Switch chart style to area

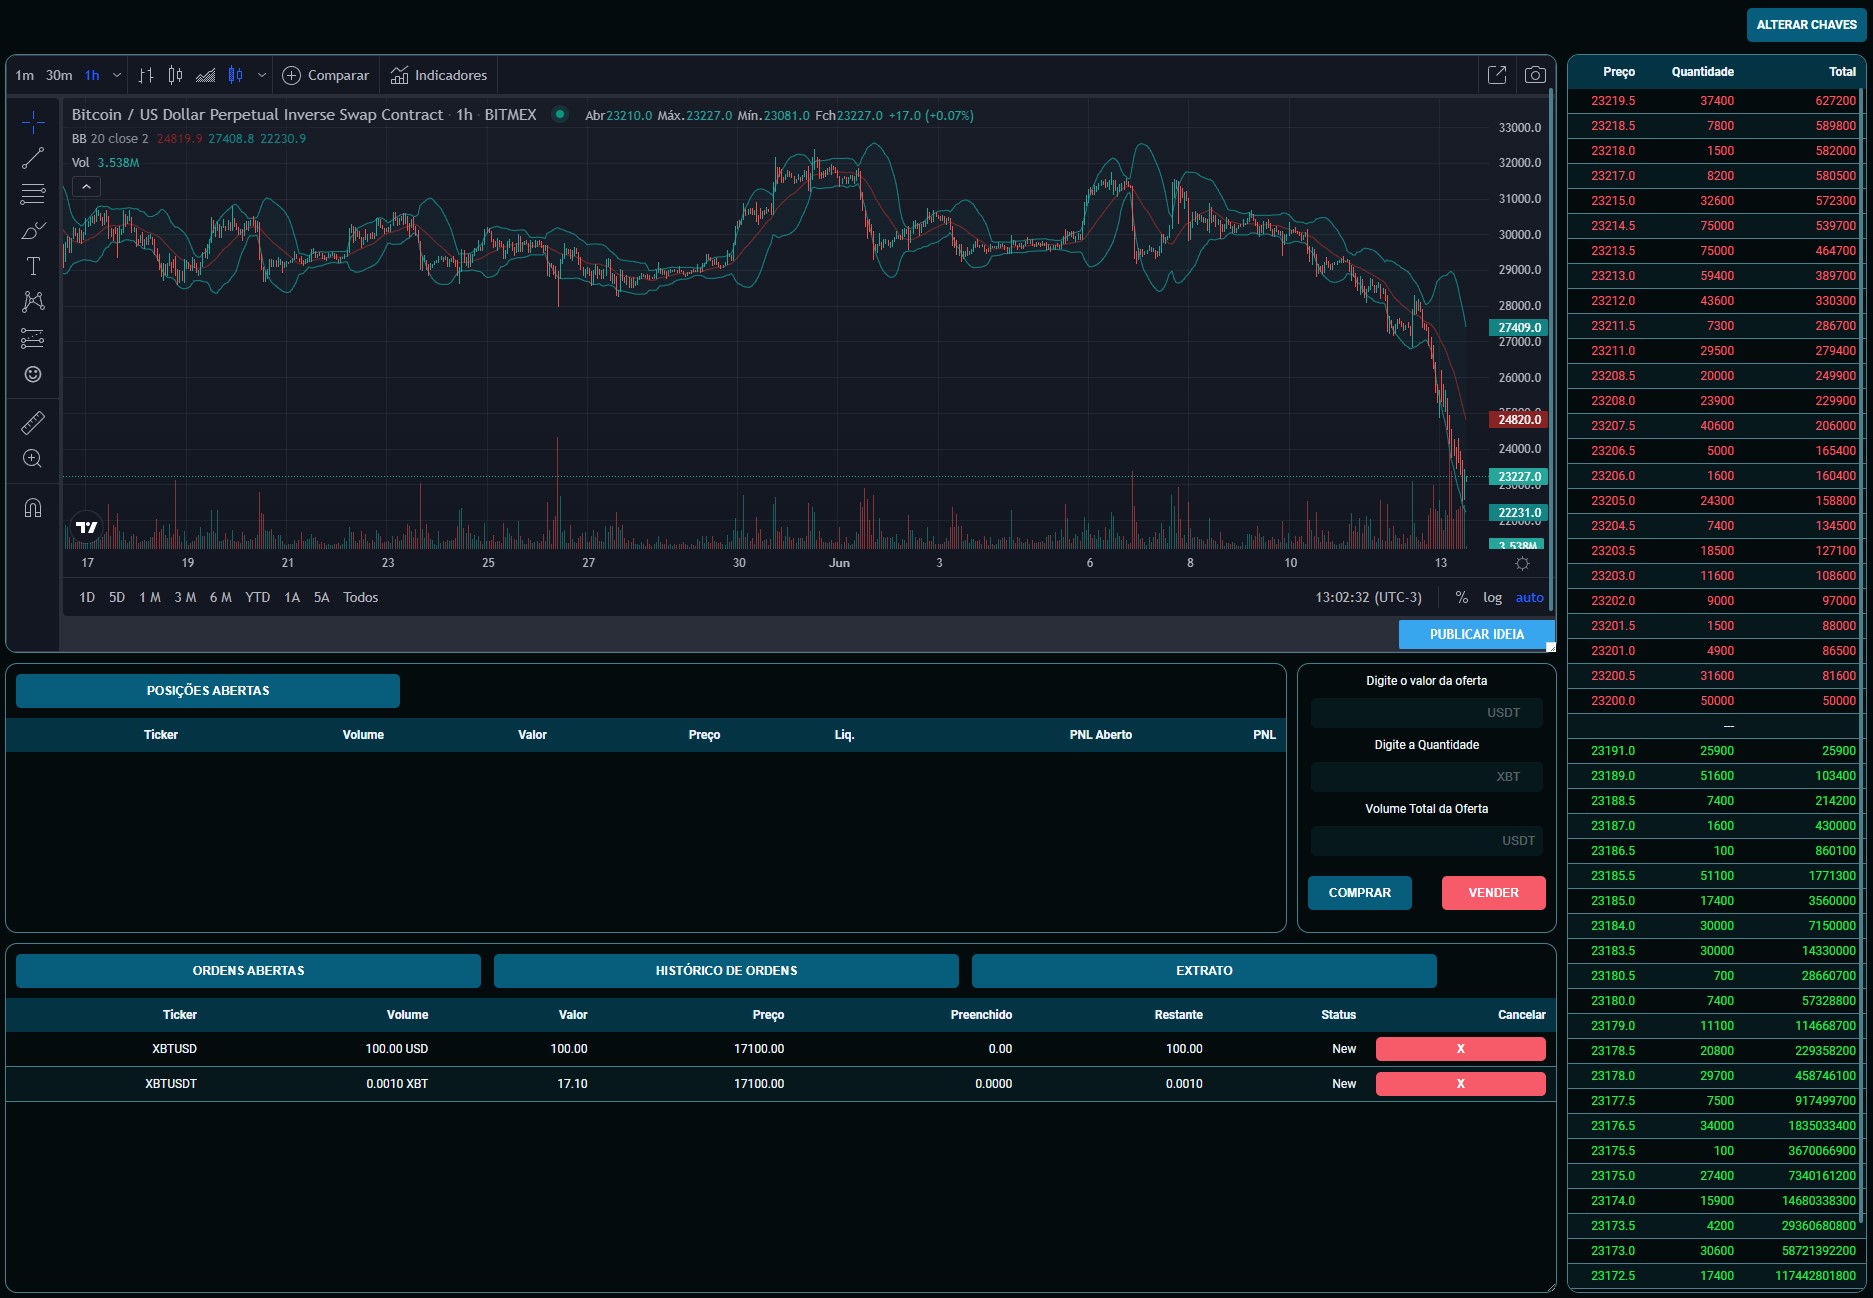point(206,75)
